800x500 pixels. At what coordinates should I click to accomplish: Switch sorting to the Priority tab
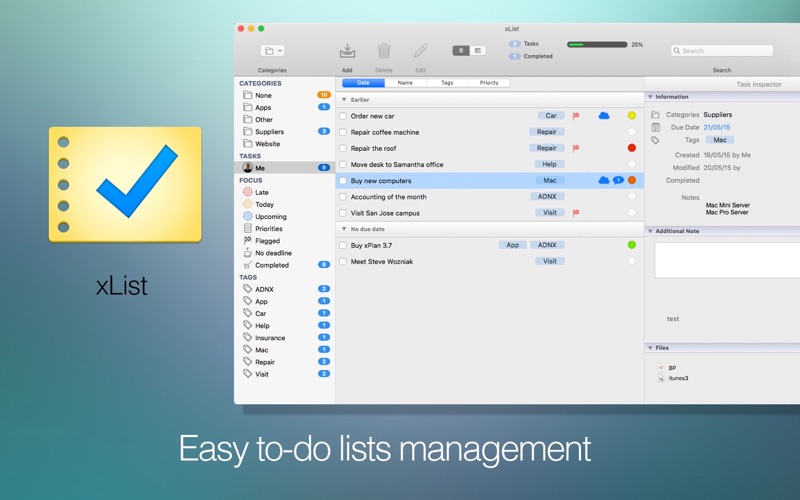(489, 83)
